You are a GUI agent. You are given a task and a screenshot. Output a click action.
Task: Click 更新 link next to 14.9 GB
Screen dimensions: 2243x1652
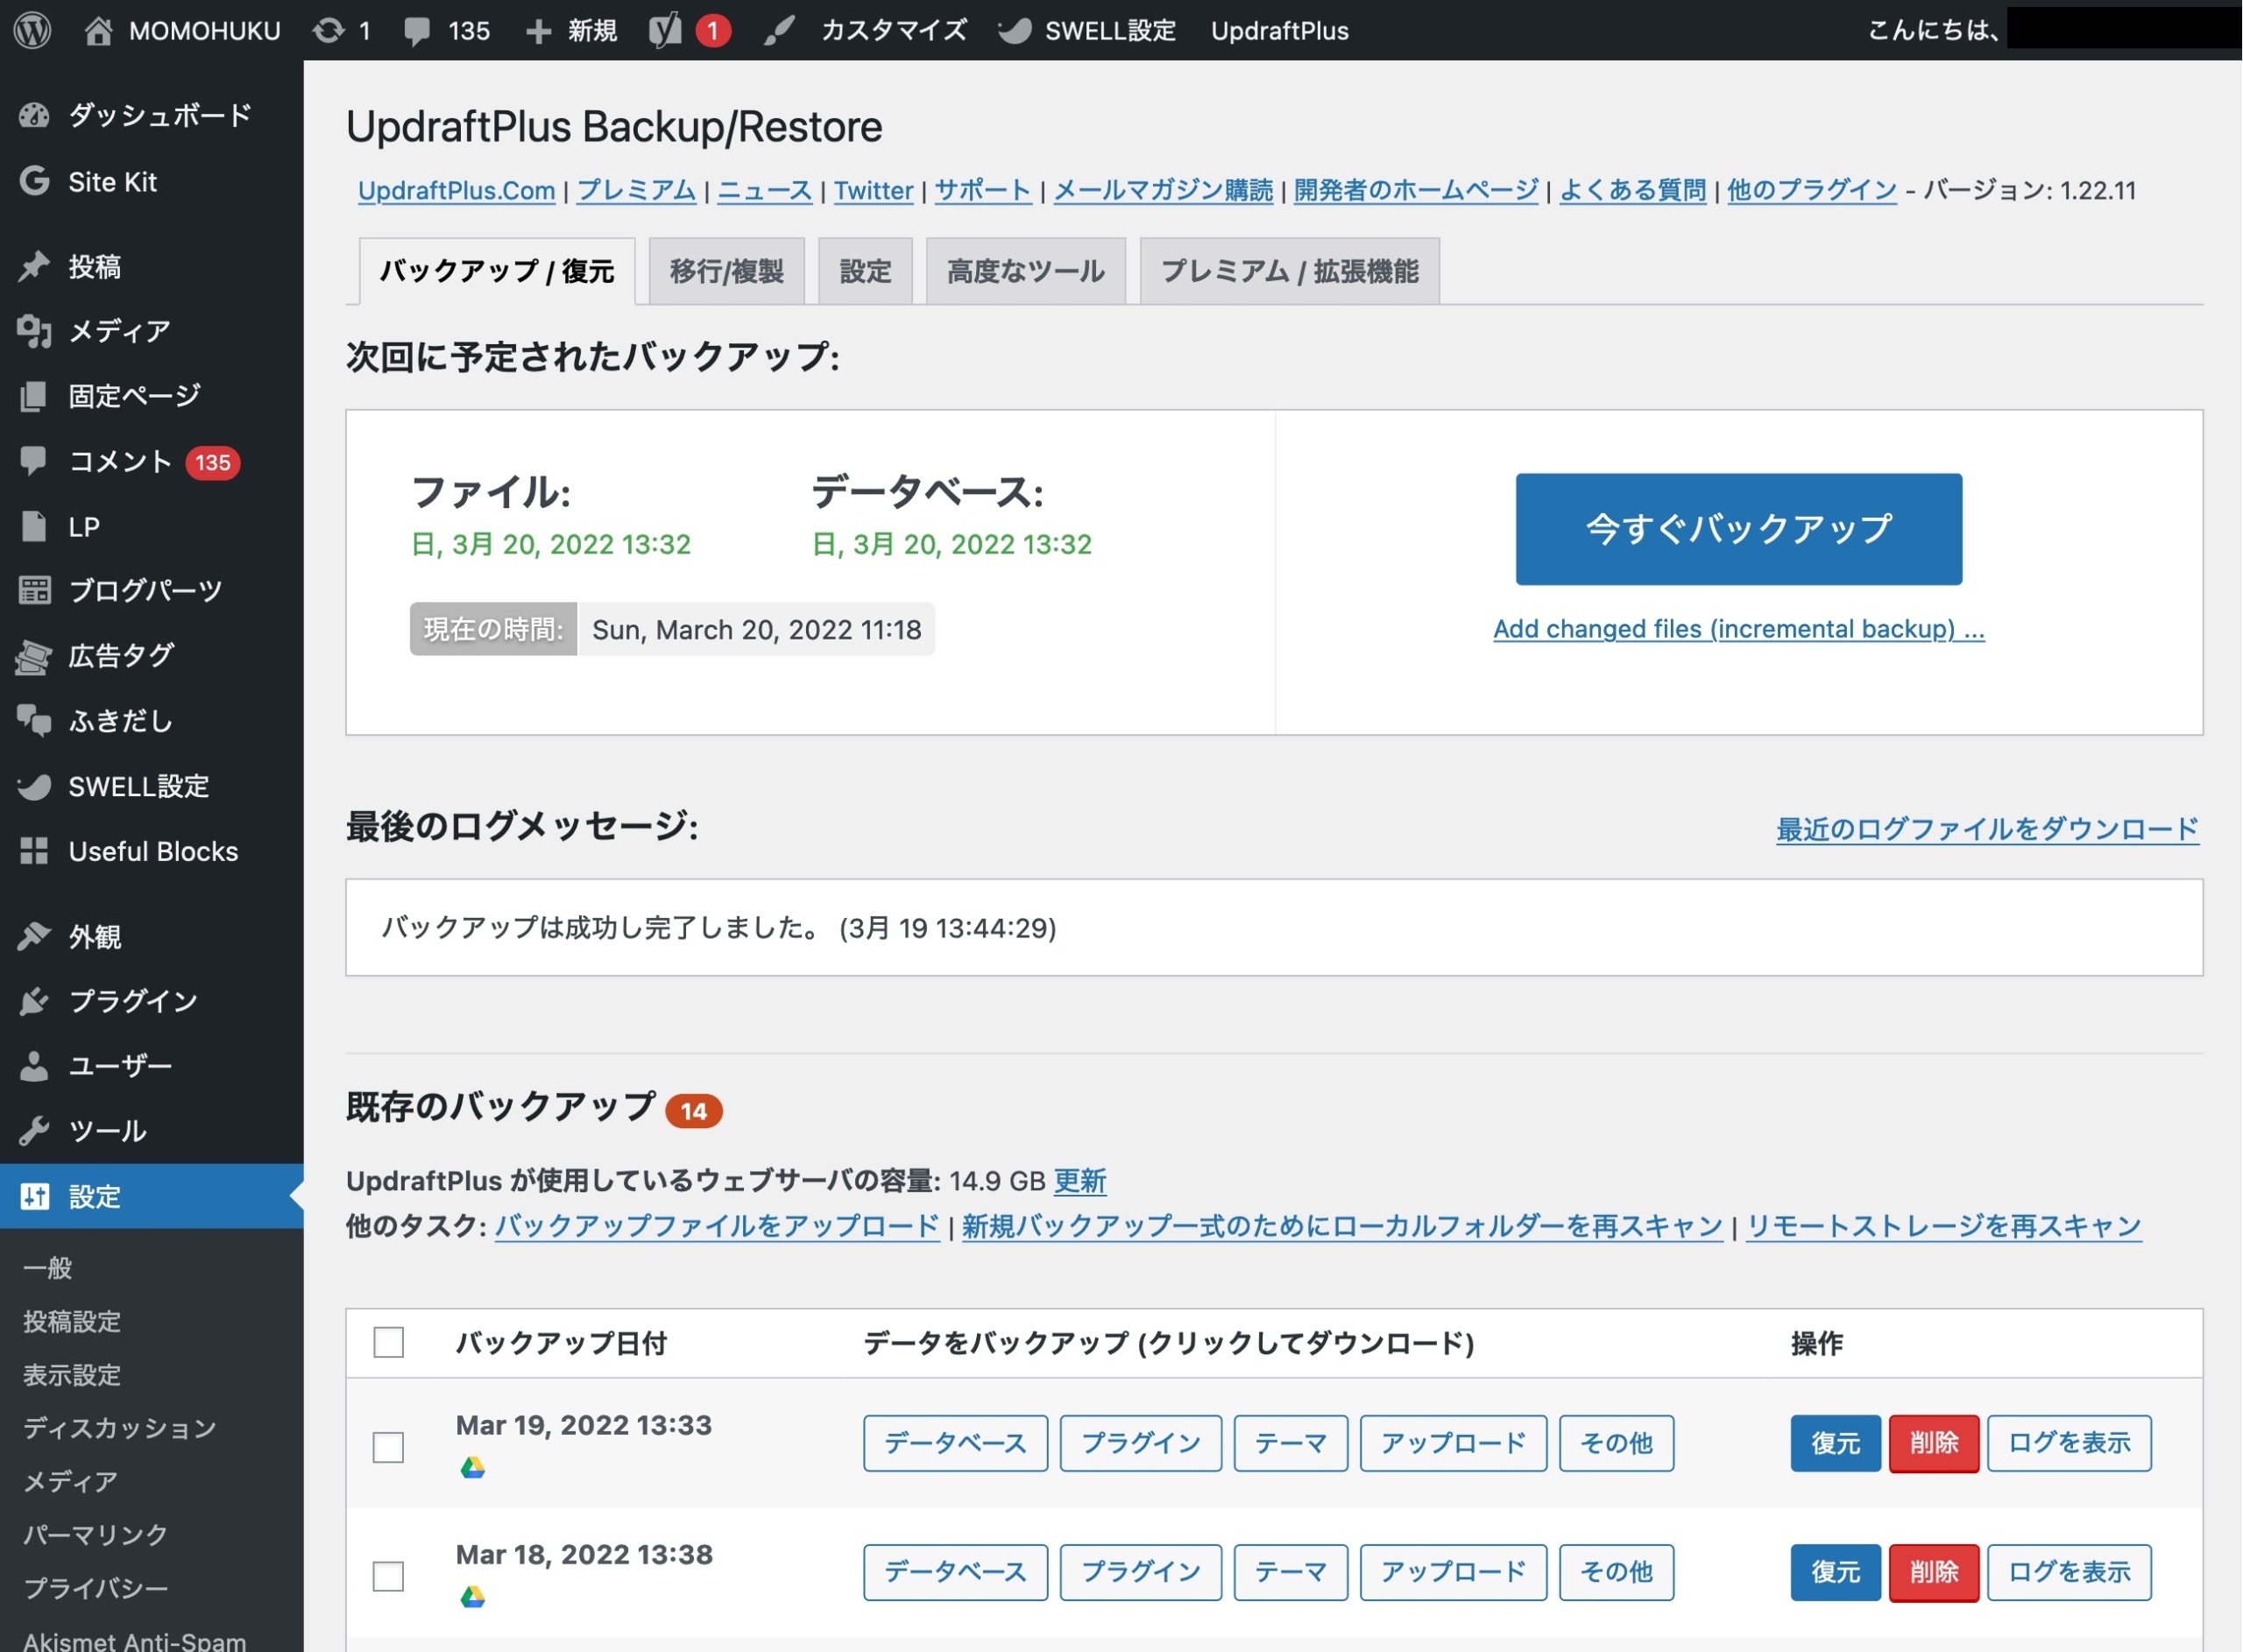[x=1080, y=1181]
